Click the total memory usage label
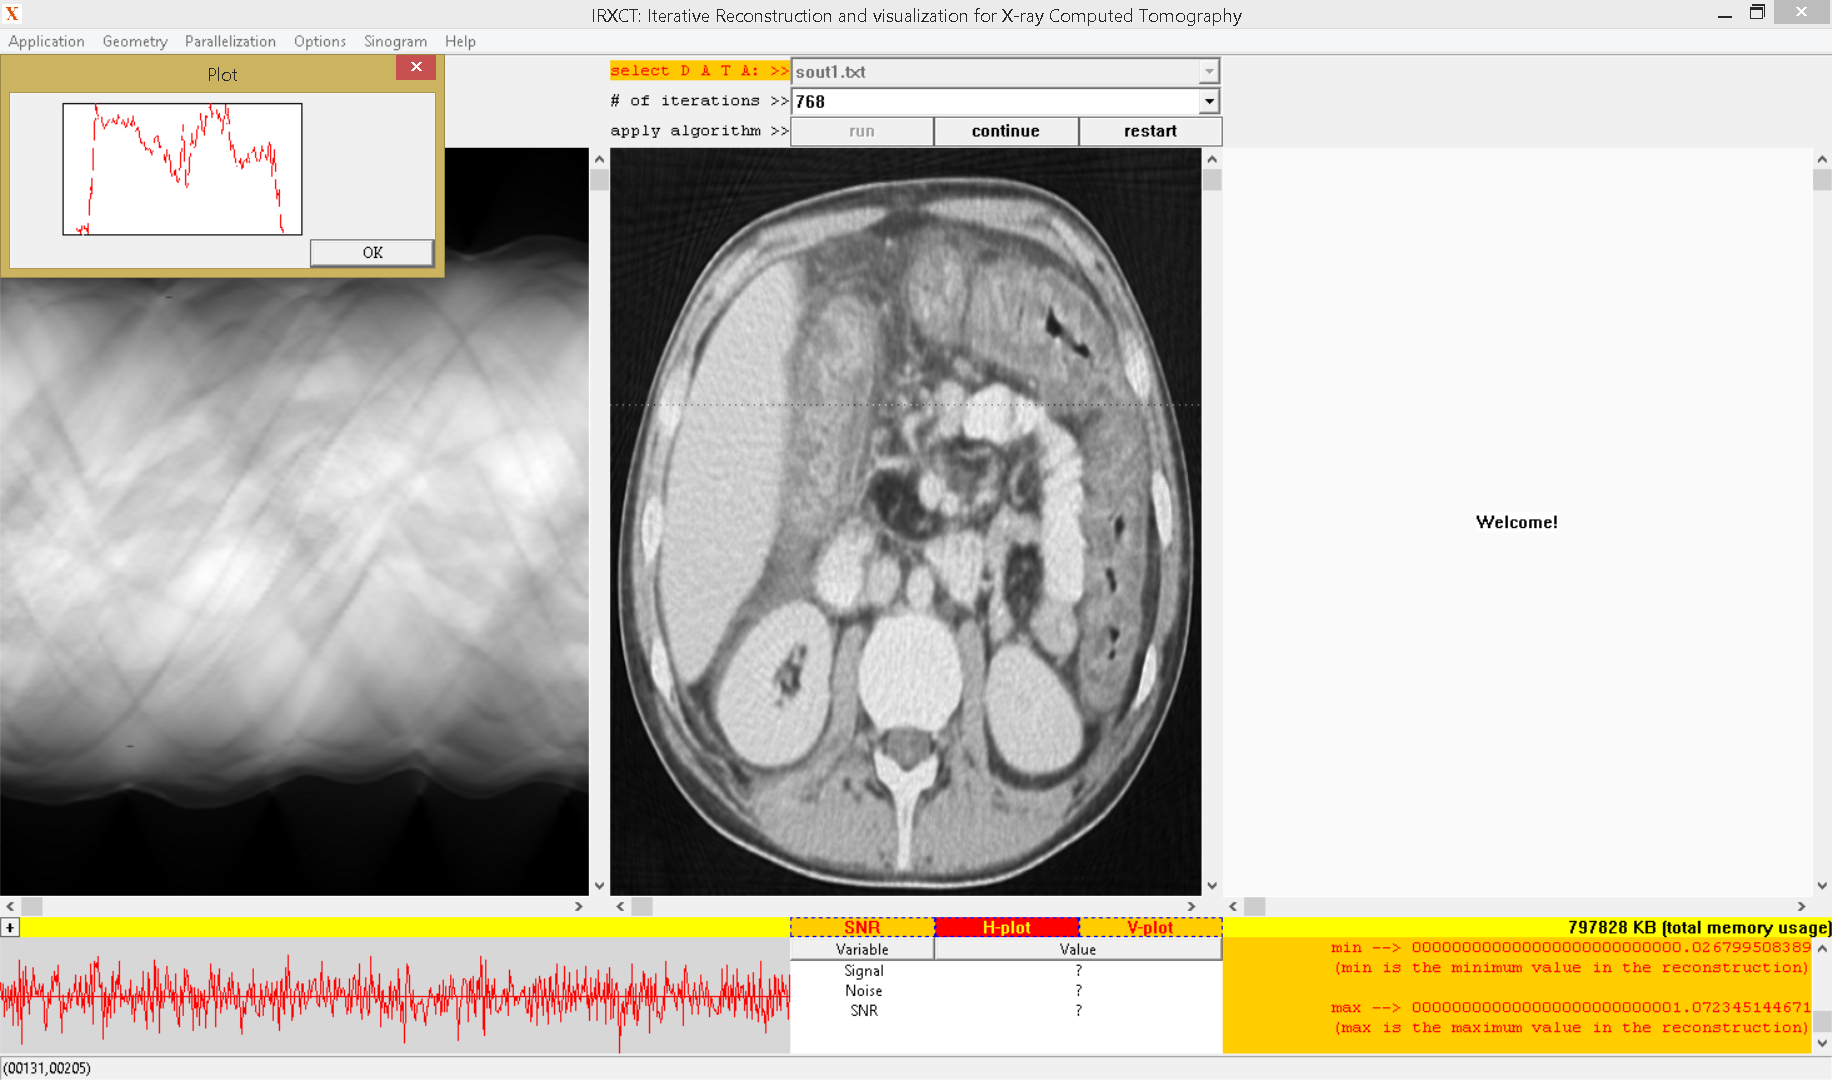 pyautogui.click(x=1699, y=927)
